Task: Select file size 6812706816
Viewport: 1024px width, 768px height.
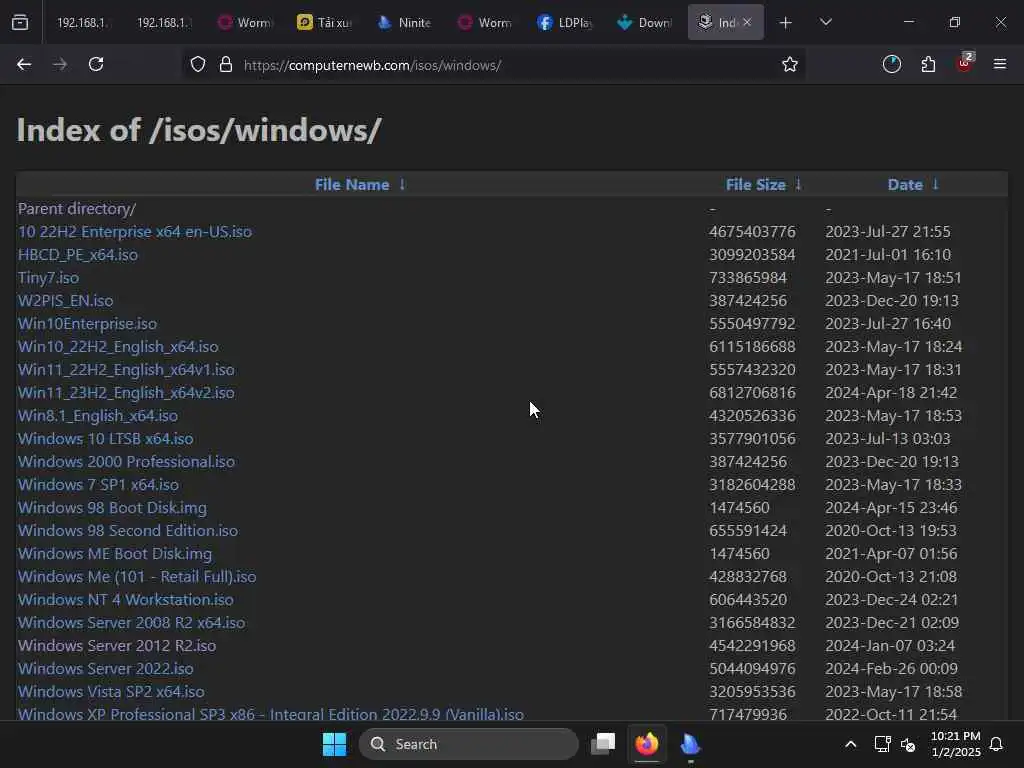Action: point(752,392)
